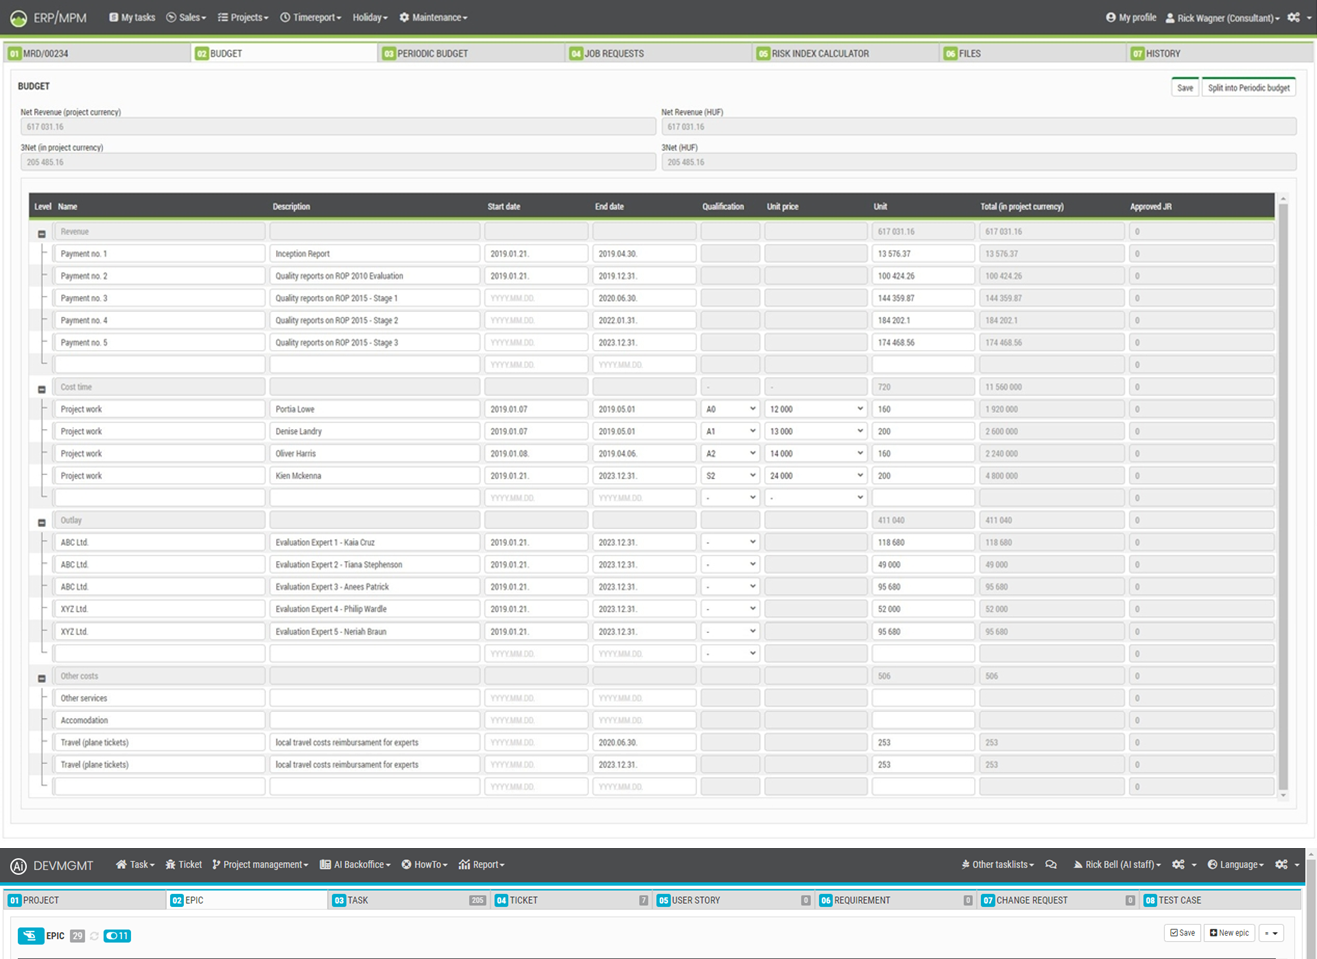Click Save button in Budget panel
Image resolution: width=1317 pixels, height=959 pixels.
tap(1185, 88)
